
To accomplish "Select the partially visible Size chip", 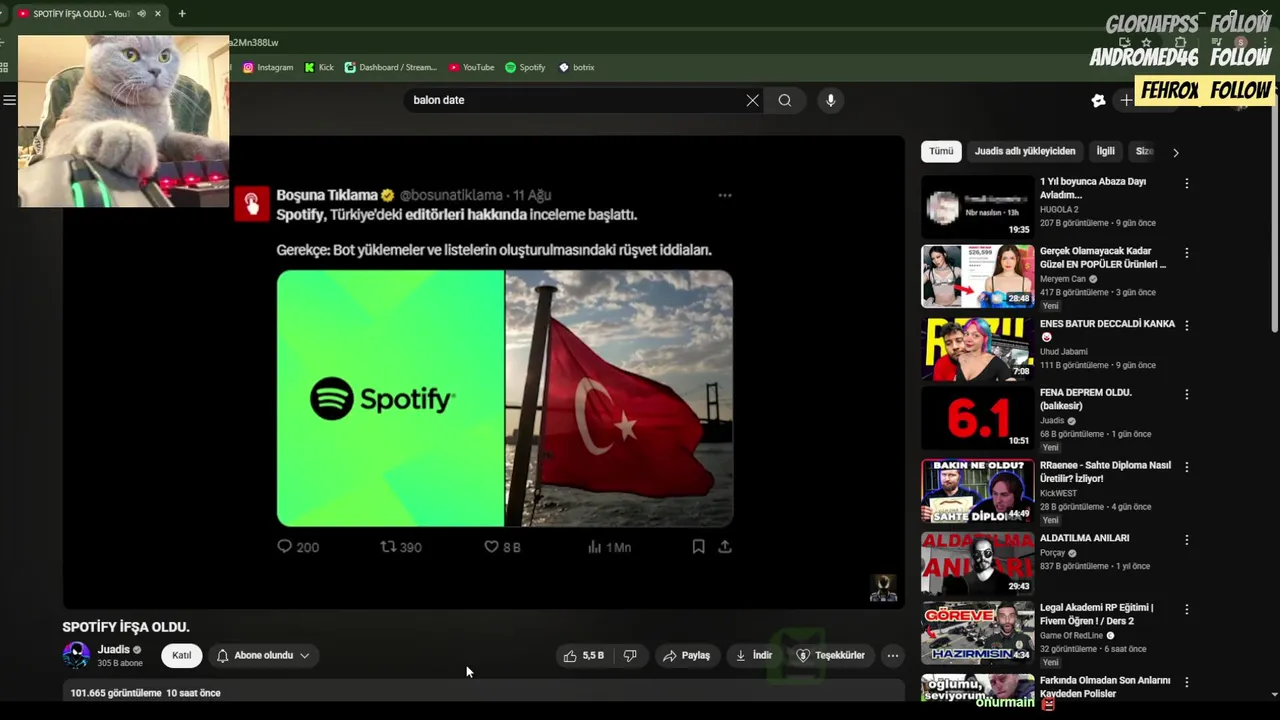I will pyautogui.click(x=1144, y=151).
